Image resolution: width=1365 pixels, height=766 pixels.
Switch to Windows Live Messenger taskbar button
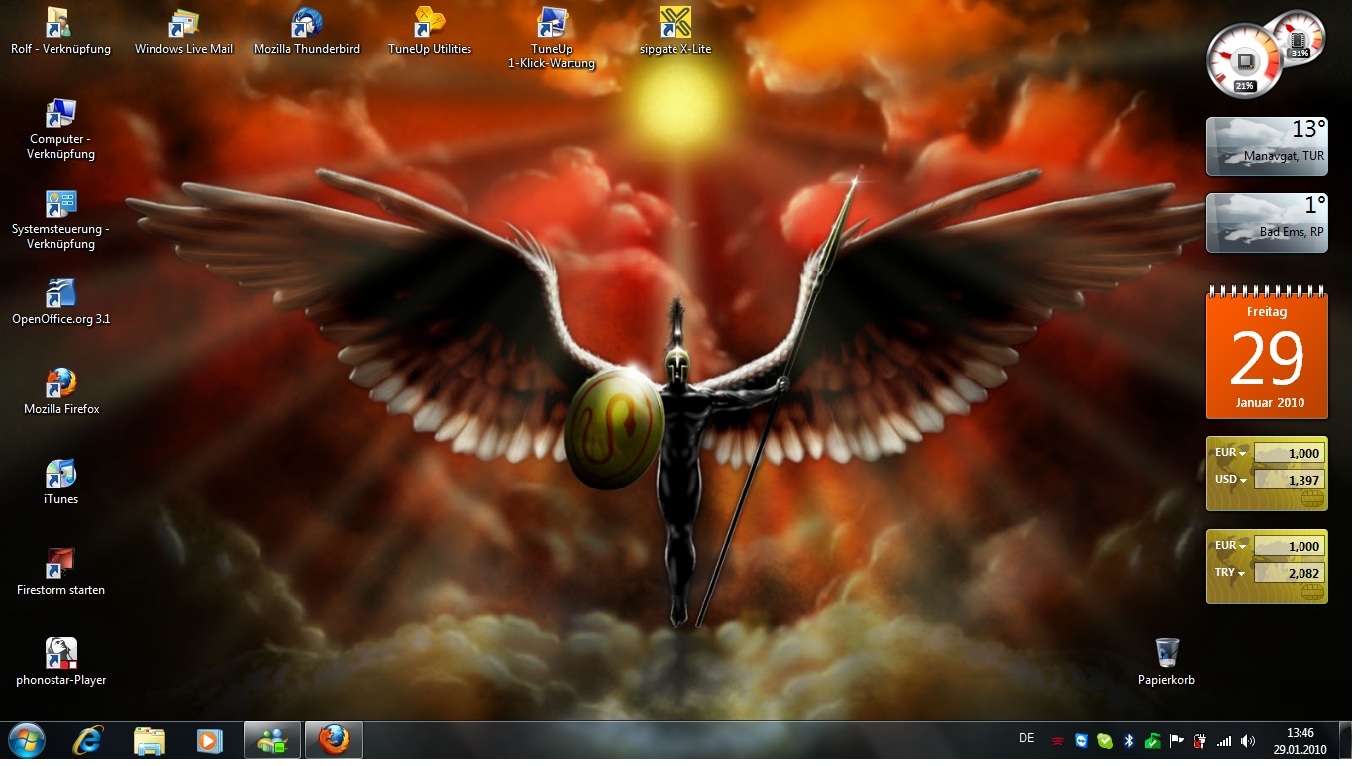pos(272,741)
